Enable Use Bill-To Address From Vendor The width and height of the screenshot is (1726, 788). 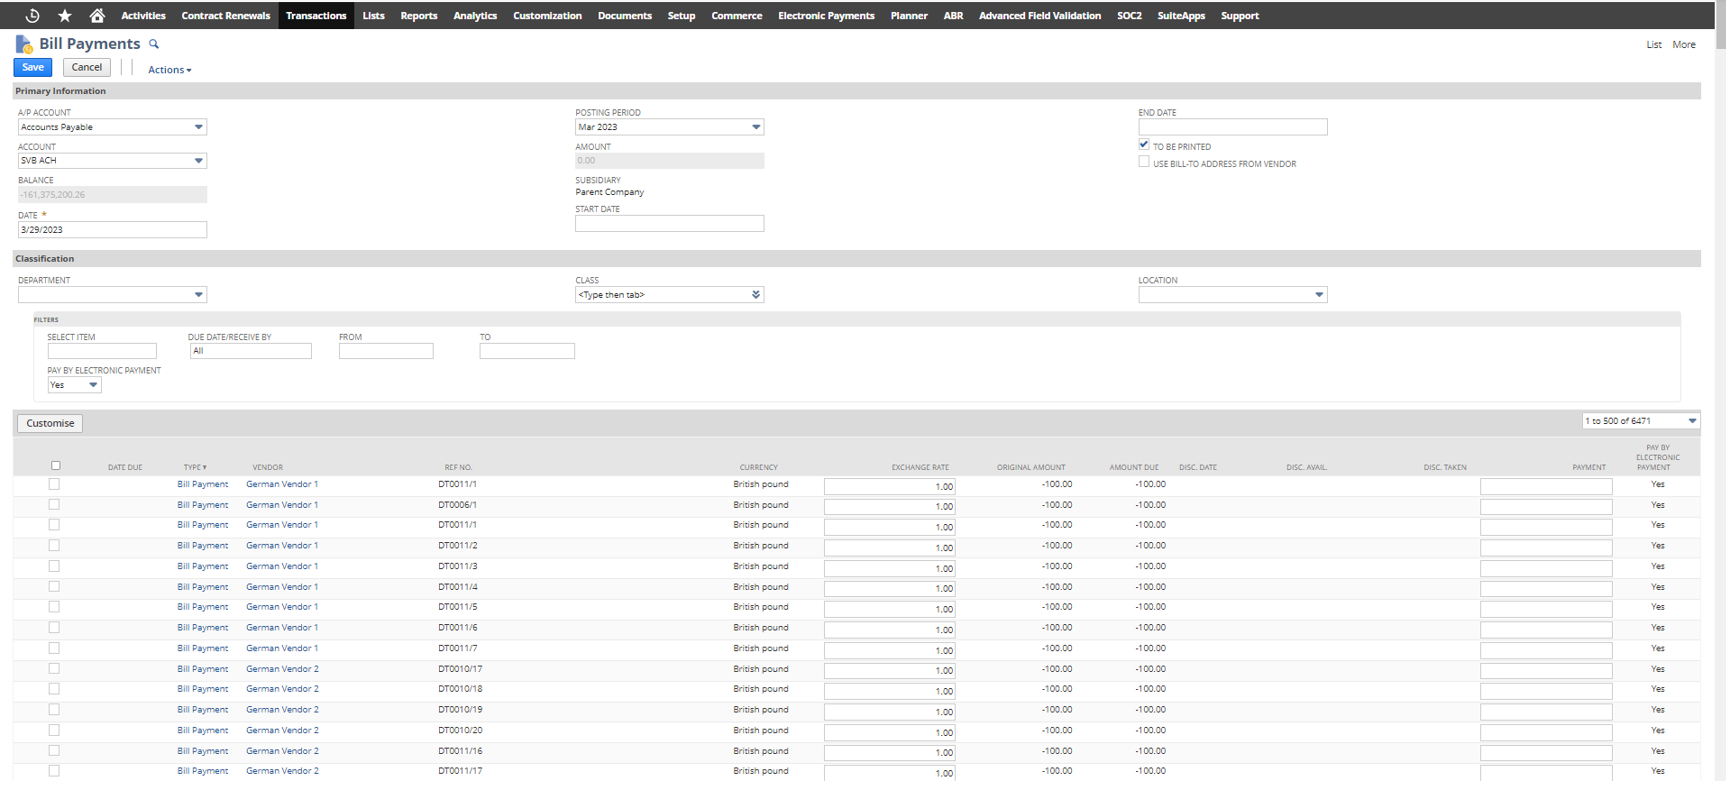pyautogui.click(x=1144, y=162)
